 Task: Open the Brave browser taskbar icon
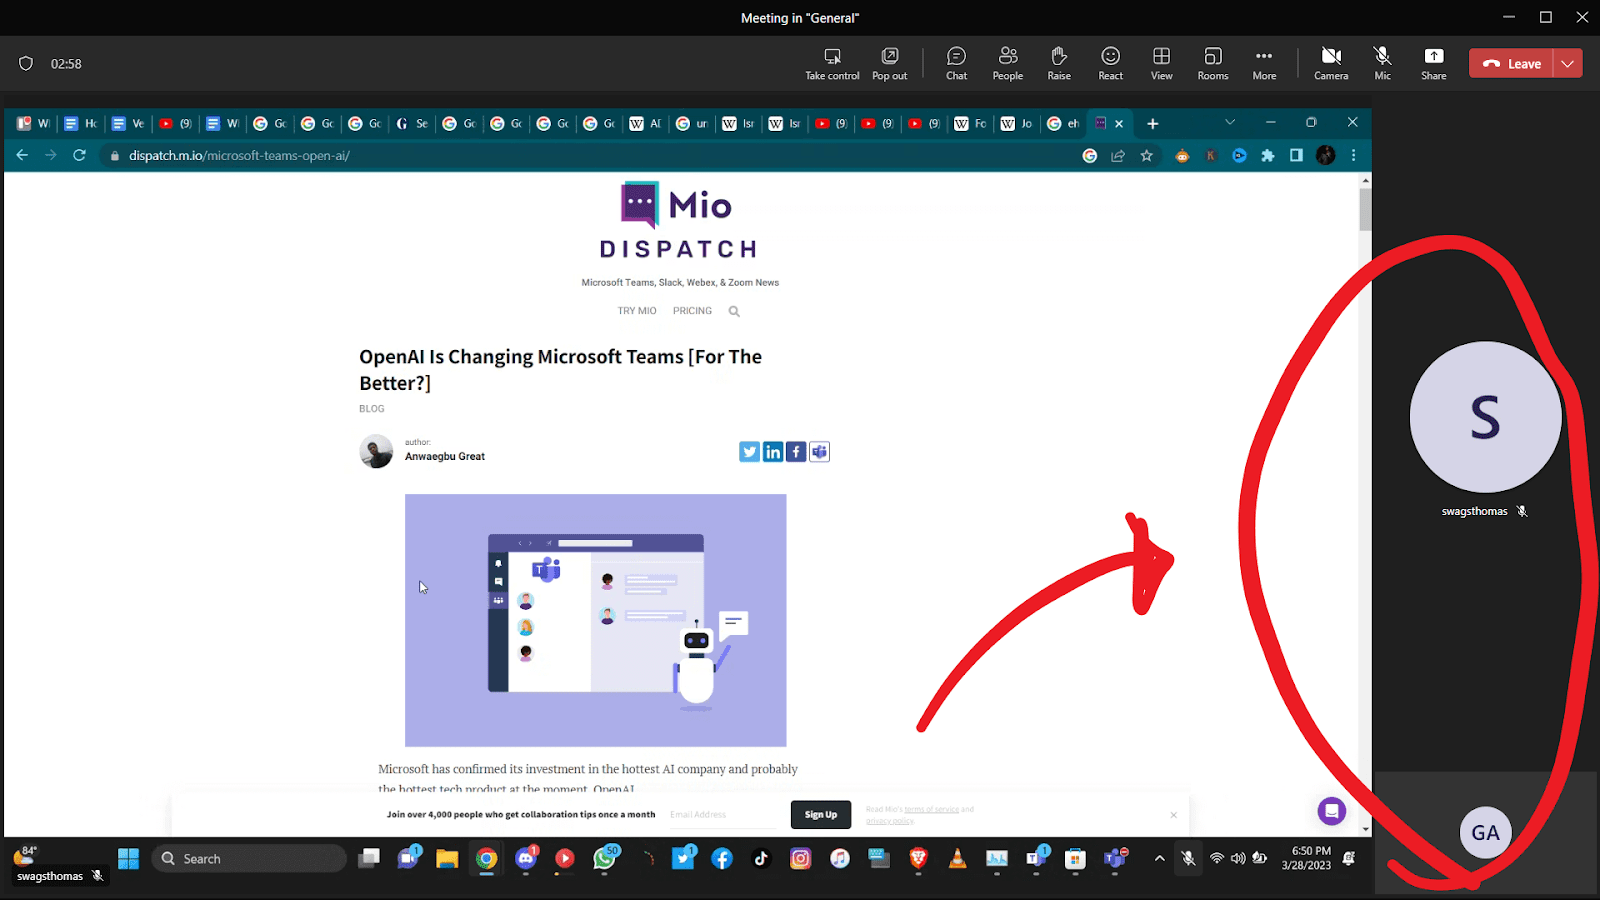point(918,858)
